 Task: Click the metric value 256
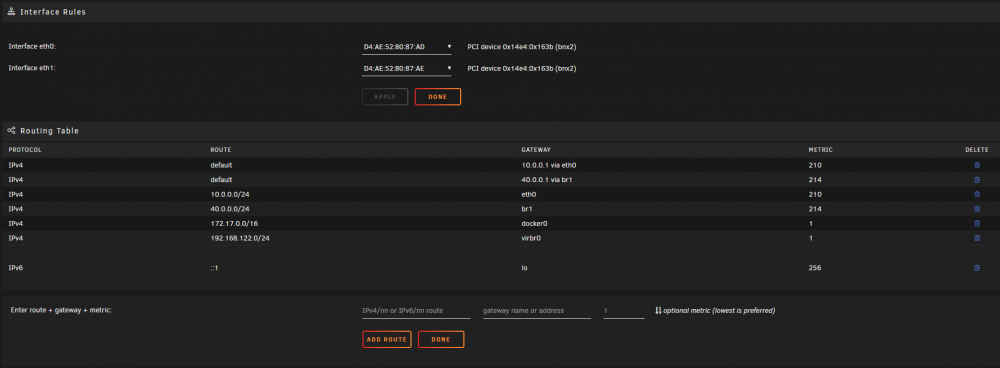(814, 268)
